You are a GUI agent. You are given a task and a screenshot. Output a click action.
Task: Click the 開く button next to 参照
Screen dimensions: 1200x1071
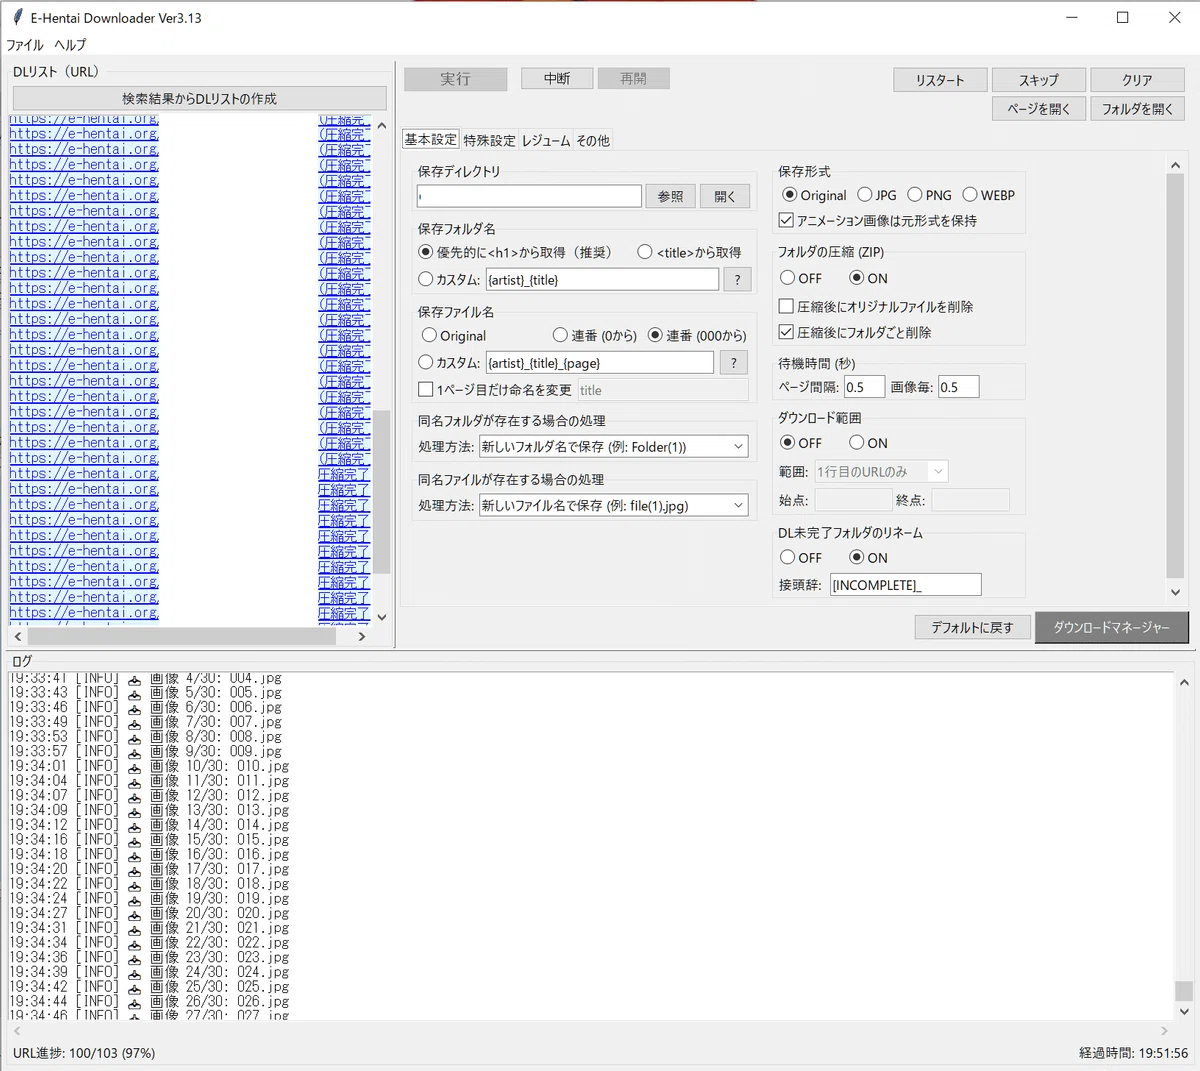(x=725, y=197)
